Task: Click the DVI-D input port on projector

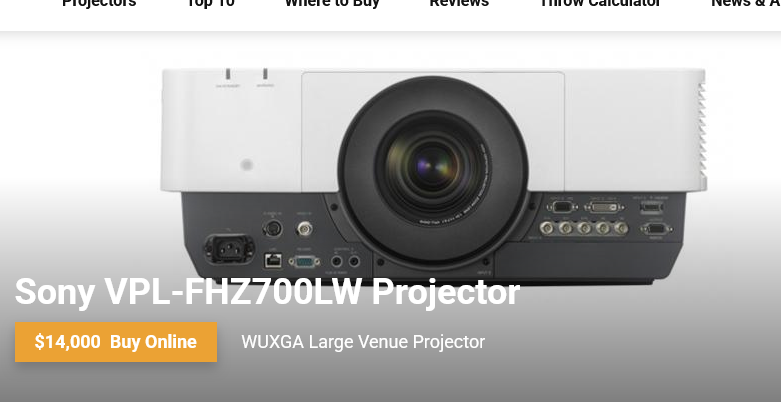Action: pos(604,206)
